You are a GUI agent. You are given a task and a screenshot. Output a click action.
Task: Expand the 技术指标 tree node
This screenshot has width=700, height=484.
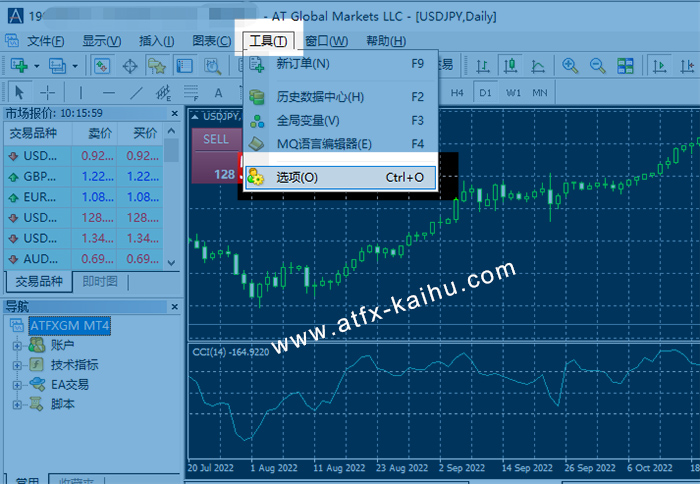tap(17, 365)
